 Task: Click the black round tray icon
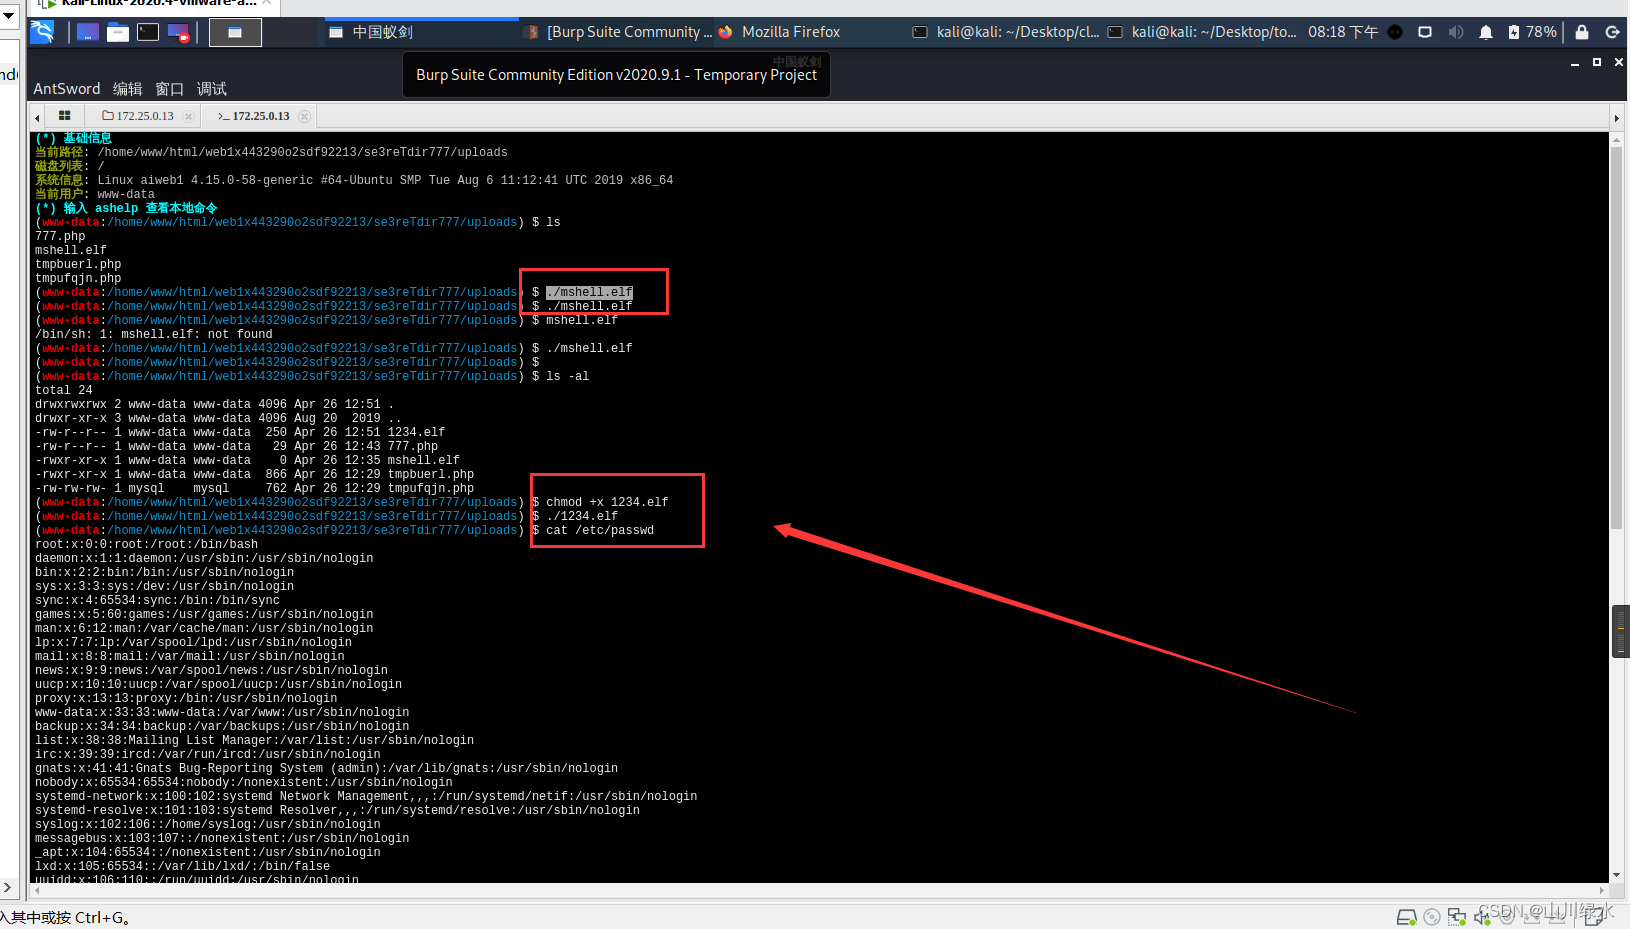pyautogui.click(x=1396, y=32)
